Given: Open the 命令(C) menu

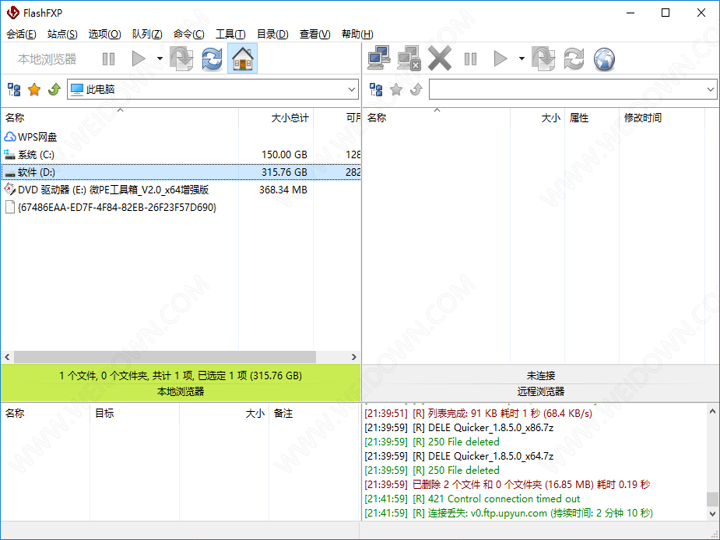Looking at the screenshot, I should pos(189,34).
